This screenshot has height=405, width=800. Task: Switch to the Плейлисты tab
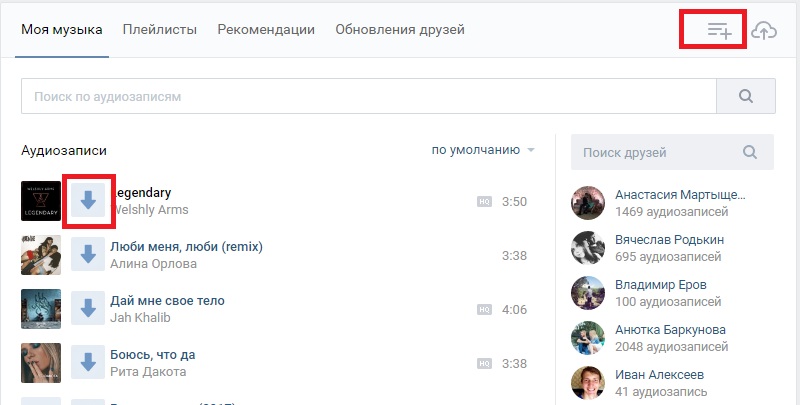tap(160, 30)
